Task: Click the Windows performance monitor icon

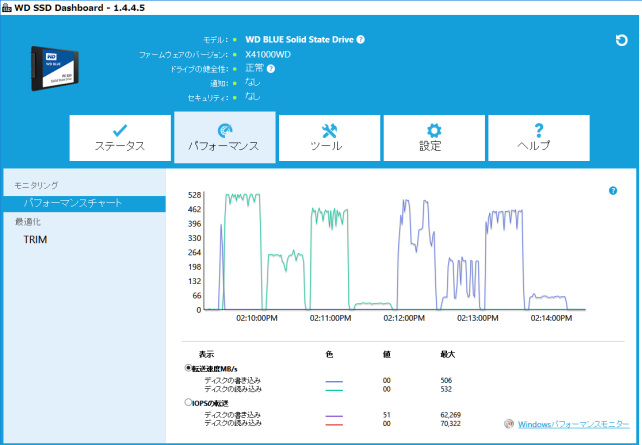Action: (509, 424)
